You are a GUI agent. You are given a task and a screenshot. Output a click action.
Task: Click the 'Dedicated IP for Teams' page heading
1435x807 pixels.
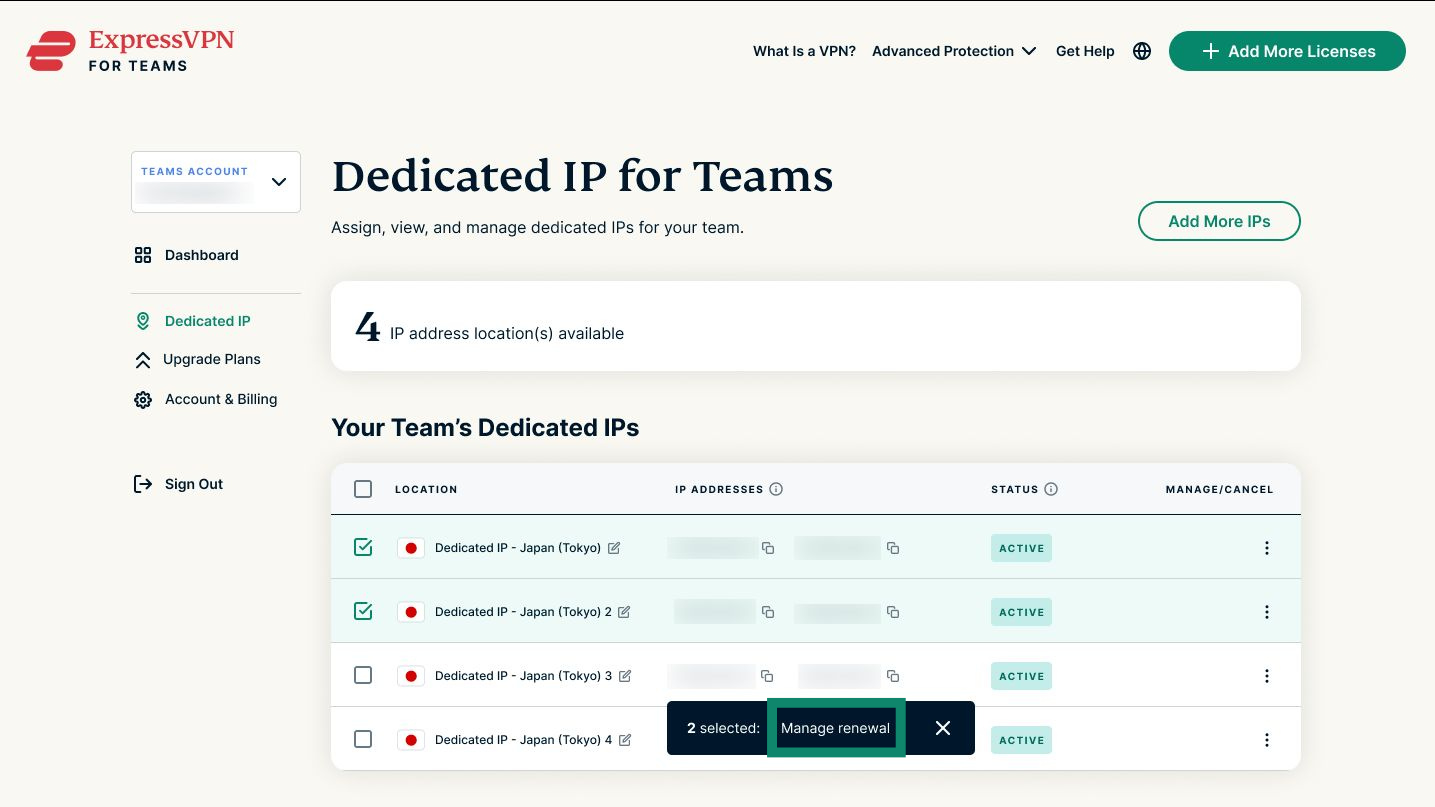click(x=582, y=177)
